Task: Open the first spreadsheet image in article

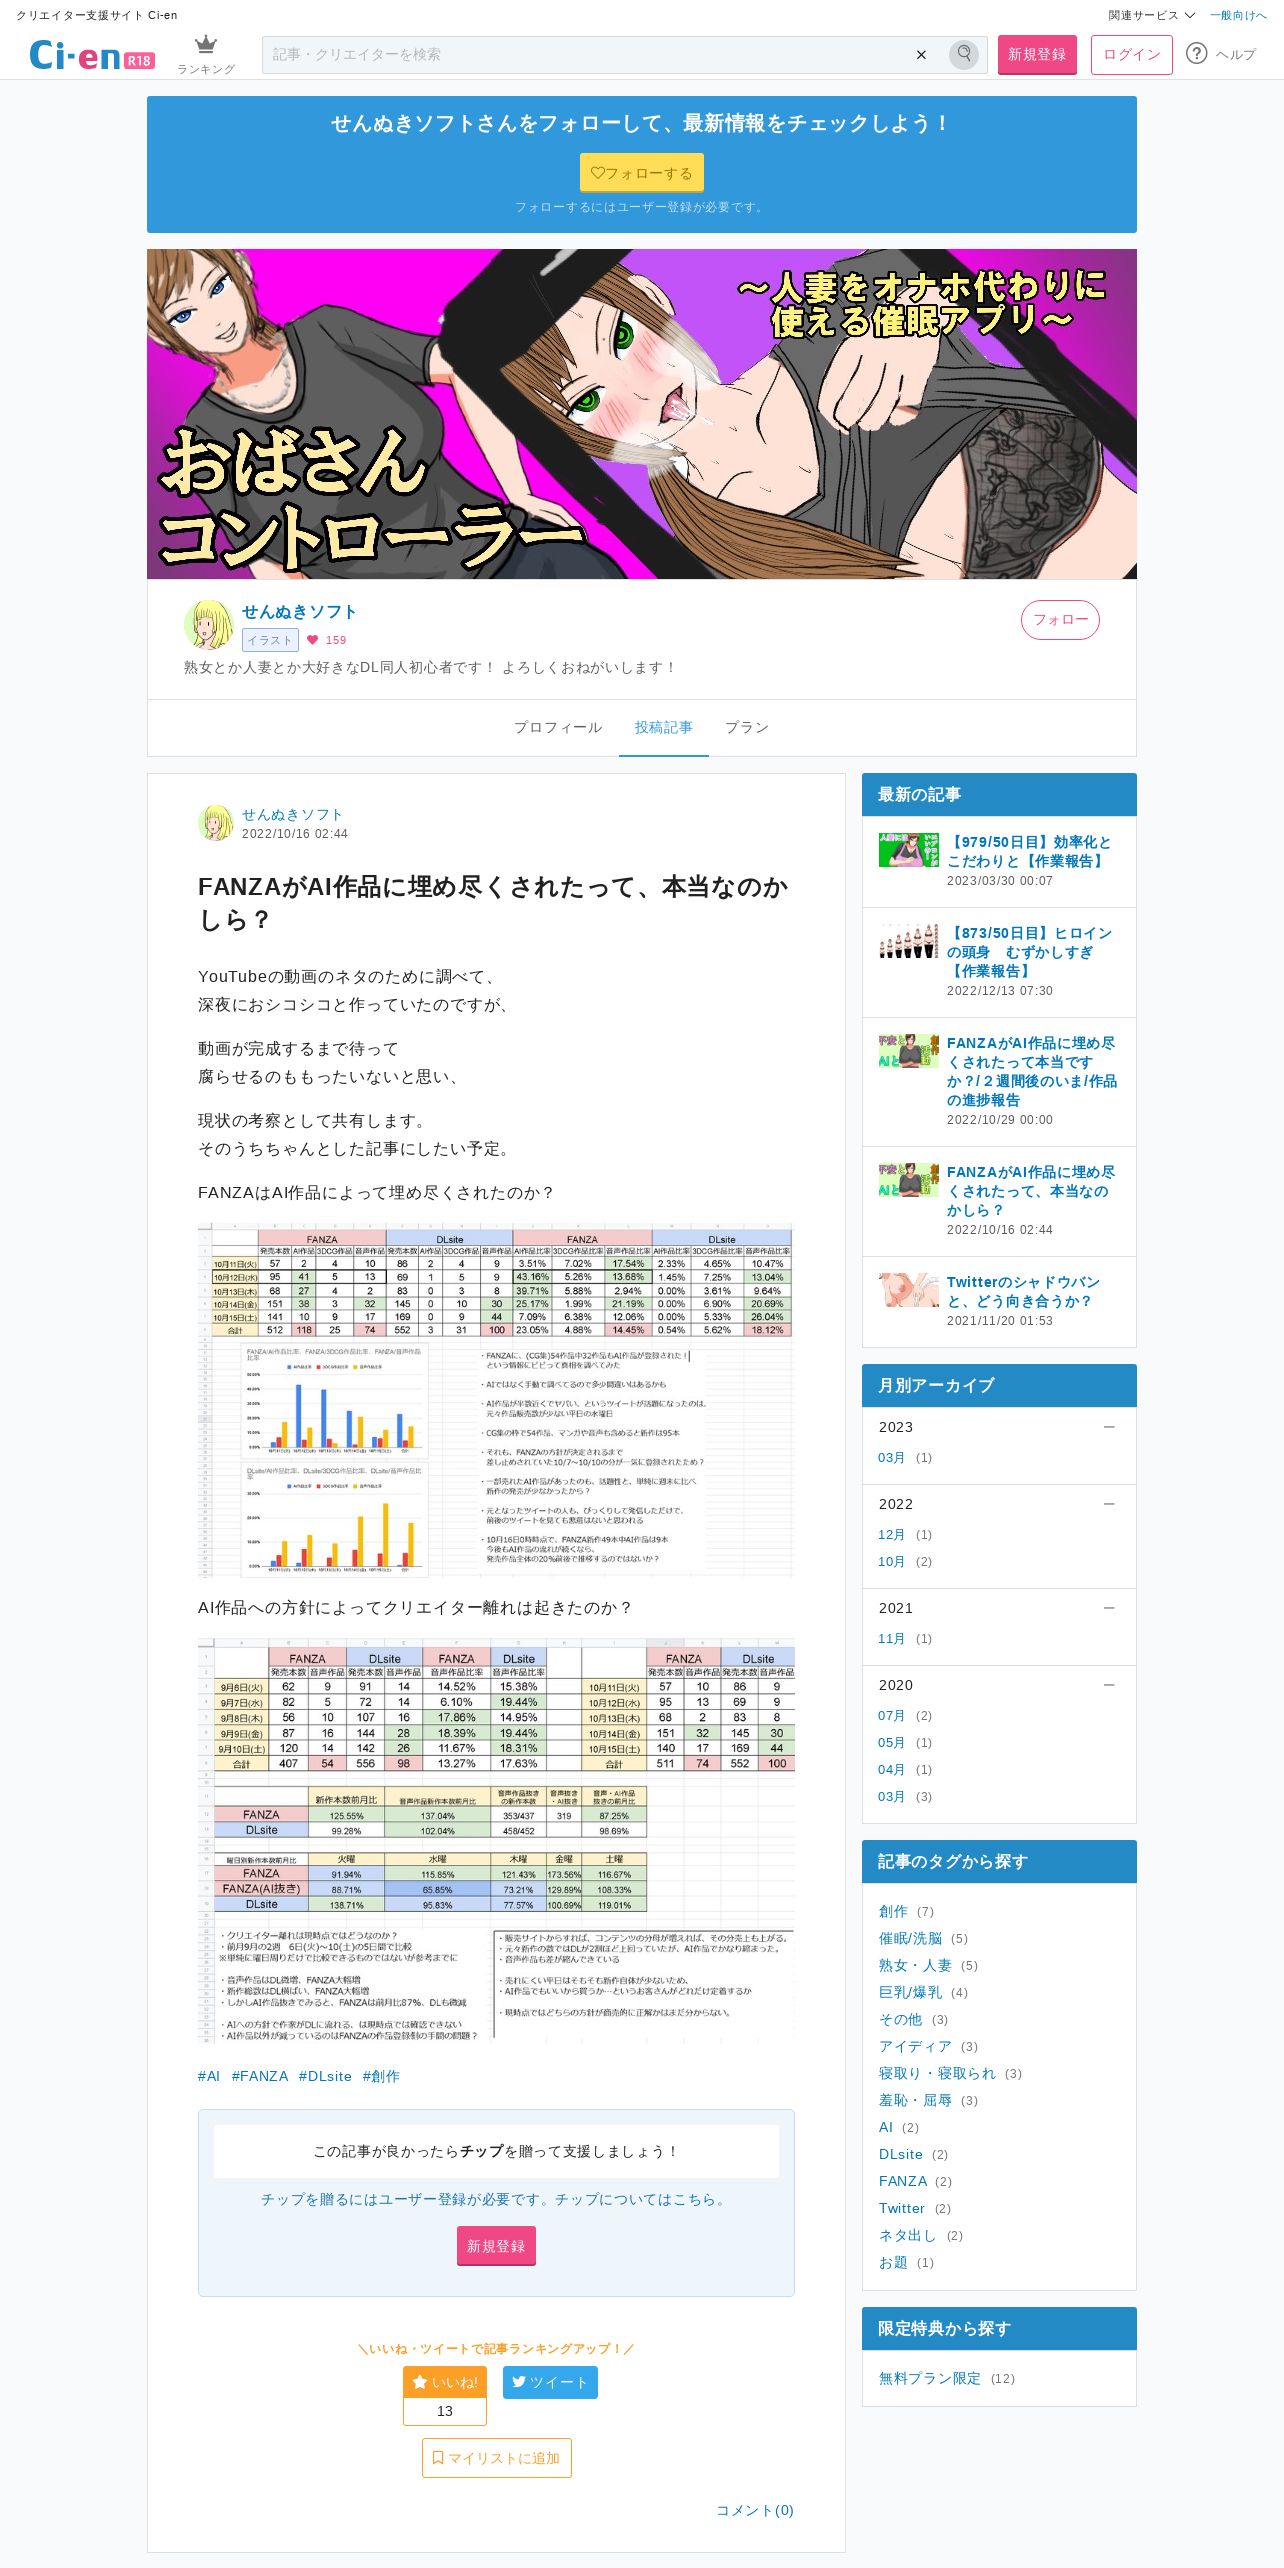Action: click(496, 1400)
